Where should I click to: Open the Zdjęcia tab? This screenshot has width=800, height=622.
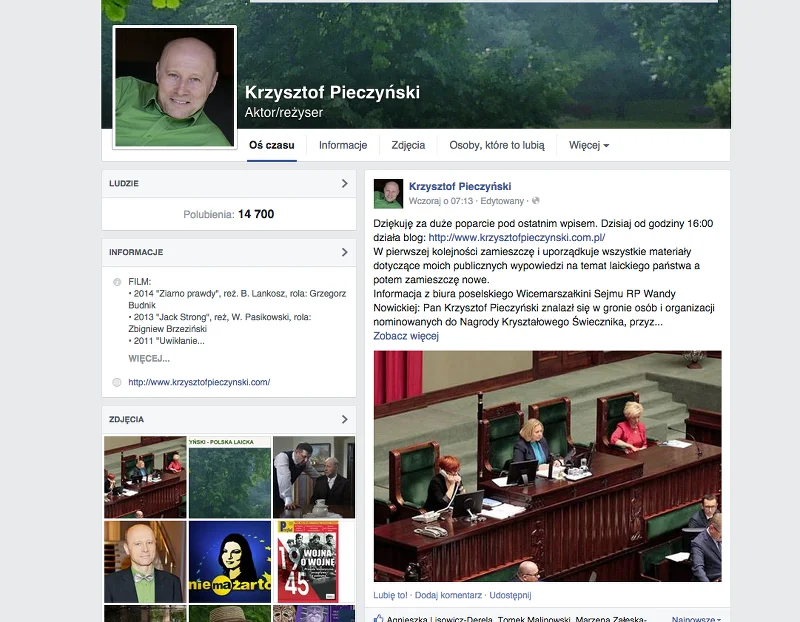(x=408, y=145)
